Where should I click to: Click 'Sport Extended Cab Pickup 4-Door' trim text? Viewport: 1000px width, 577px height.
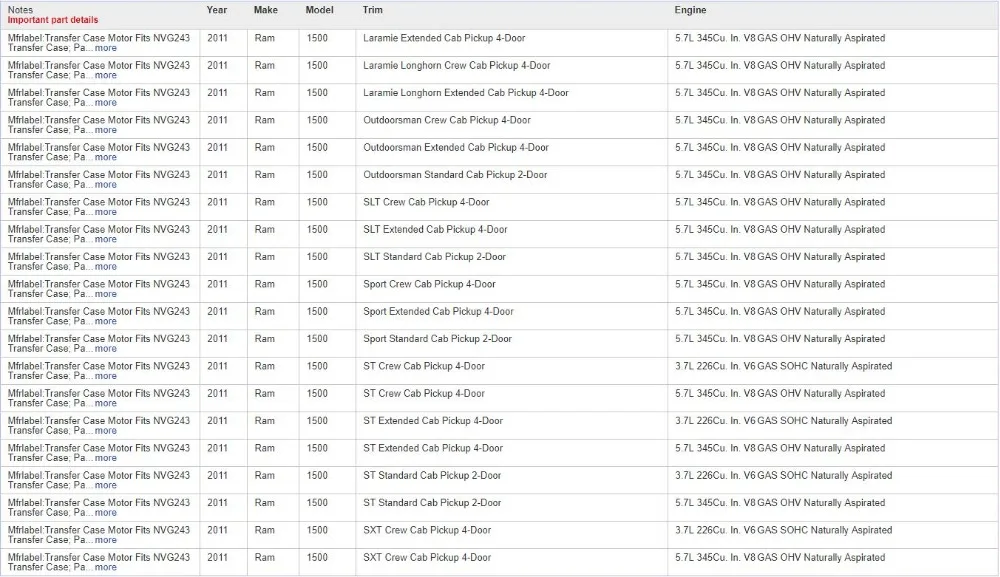(x=438, y=312)
